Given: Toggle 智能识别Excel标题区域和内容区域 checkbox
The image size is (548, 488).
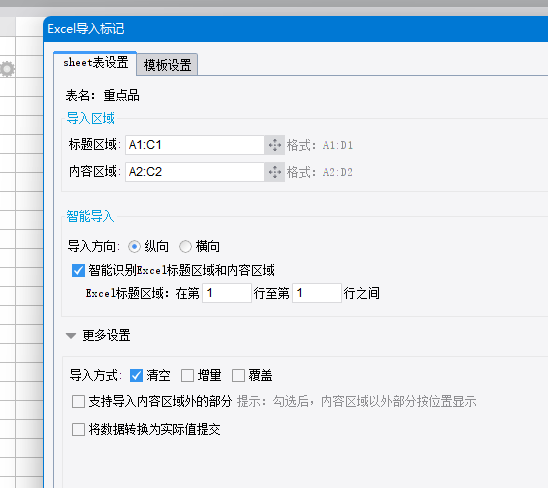Looking at the screenshot, I should click(x=78, y=270).
